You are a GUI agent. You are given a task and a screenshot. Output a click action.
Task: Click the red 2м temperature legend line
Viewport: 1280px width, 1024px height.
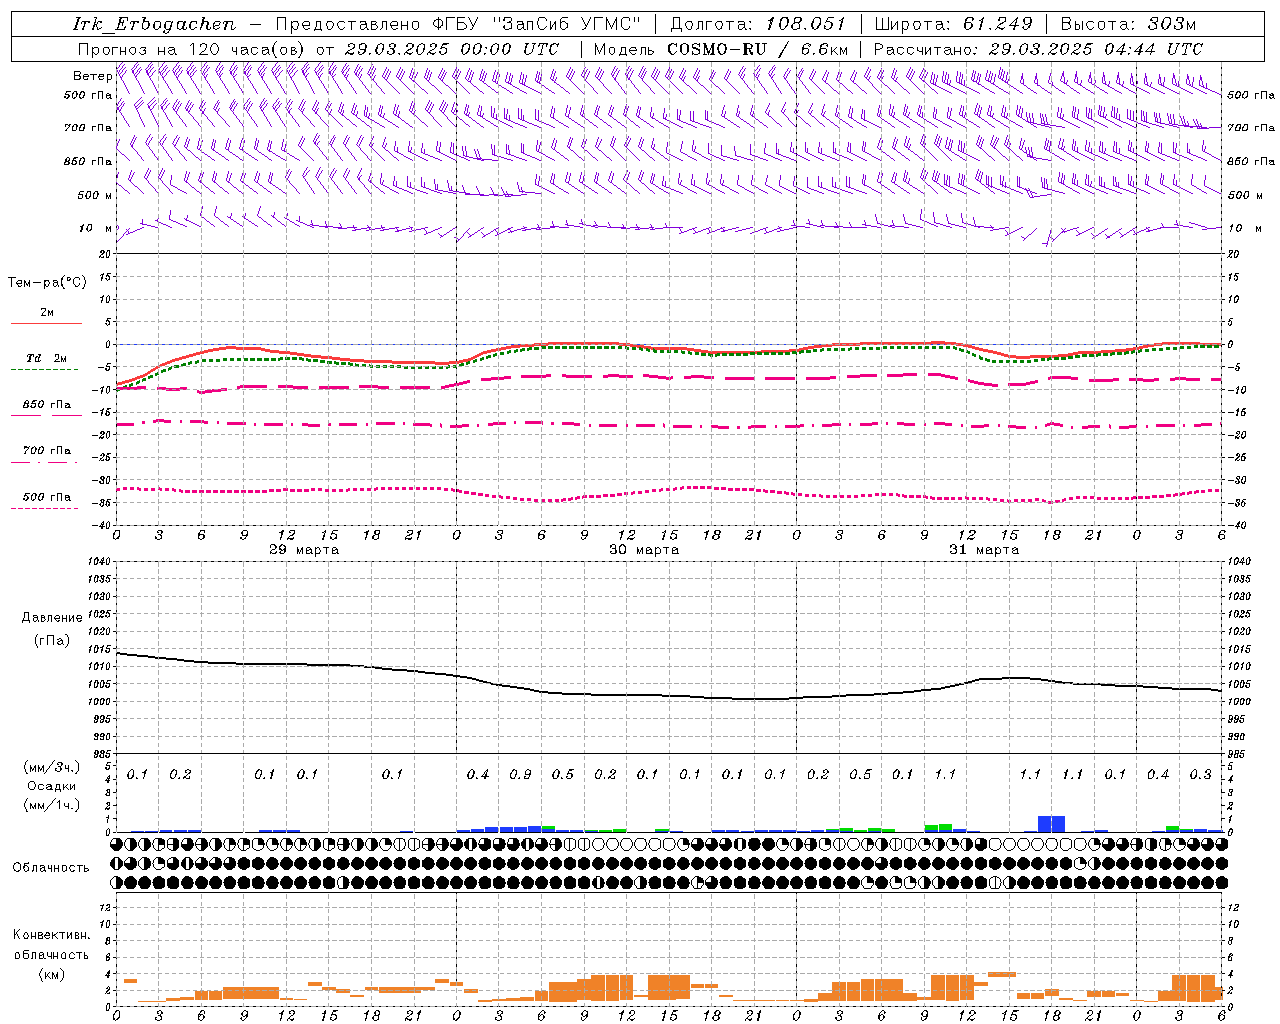pyautogui.click(x=46, y=323)
